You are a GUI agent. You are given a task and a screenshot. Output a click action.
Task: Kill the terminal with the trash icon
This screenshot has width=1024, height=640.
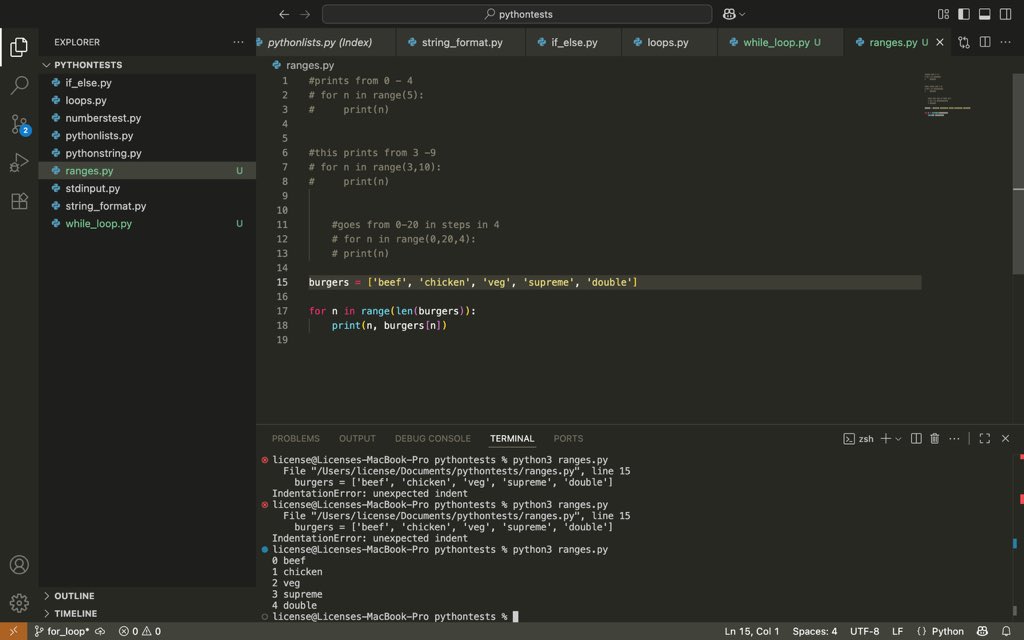pyautogui.click(x=935, y=438)
